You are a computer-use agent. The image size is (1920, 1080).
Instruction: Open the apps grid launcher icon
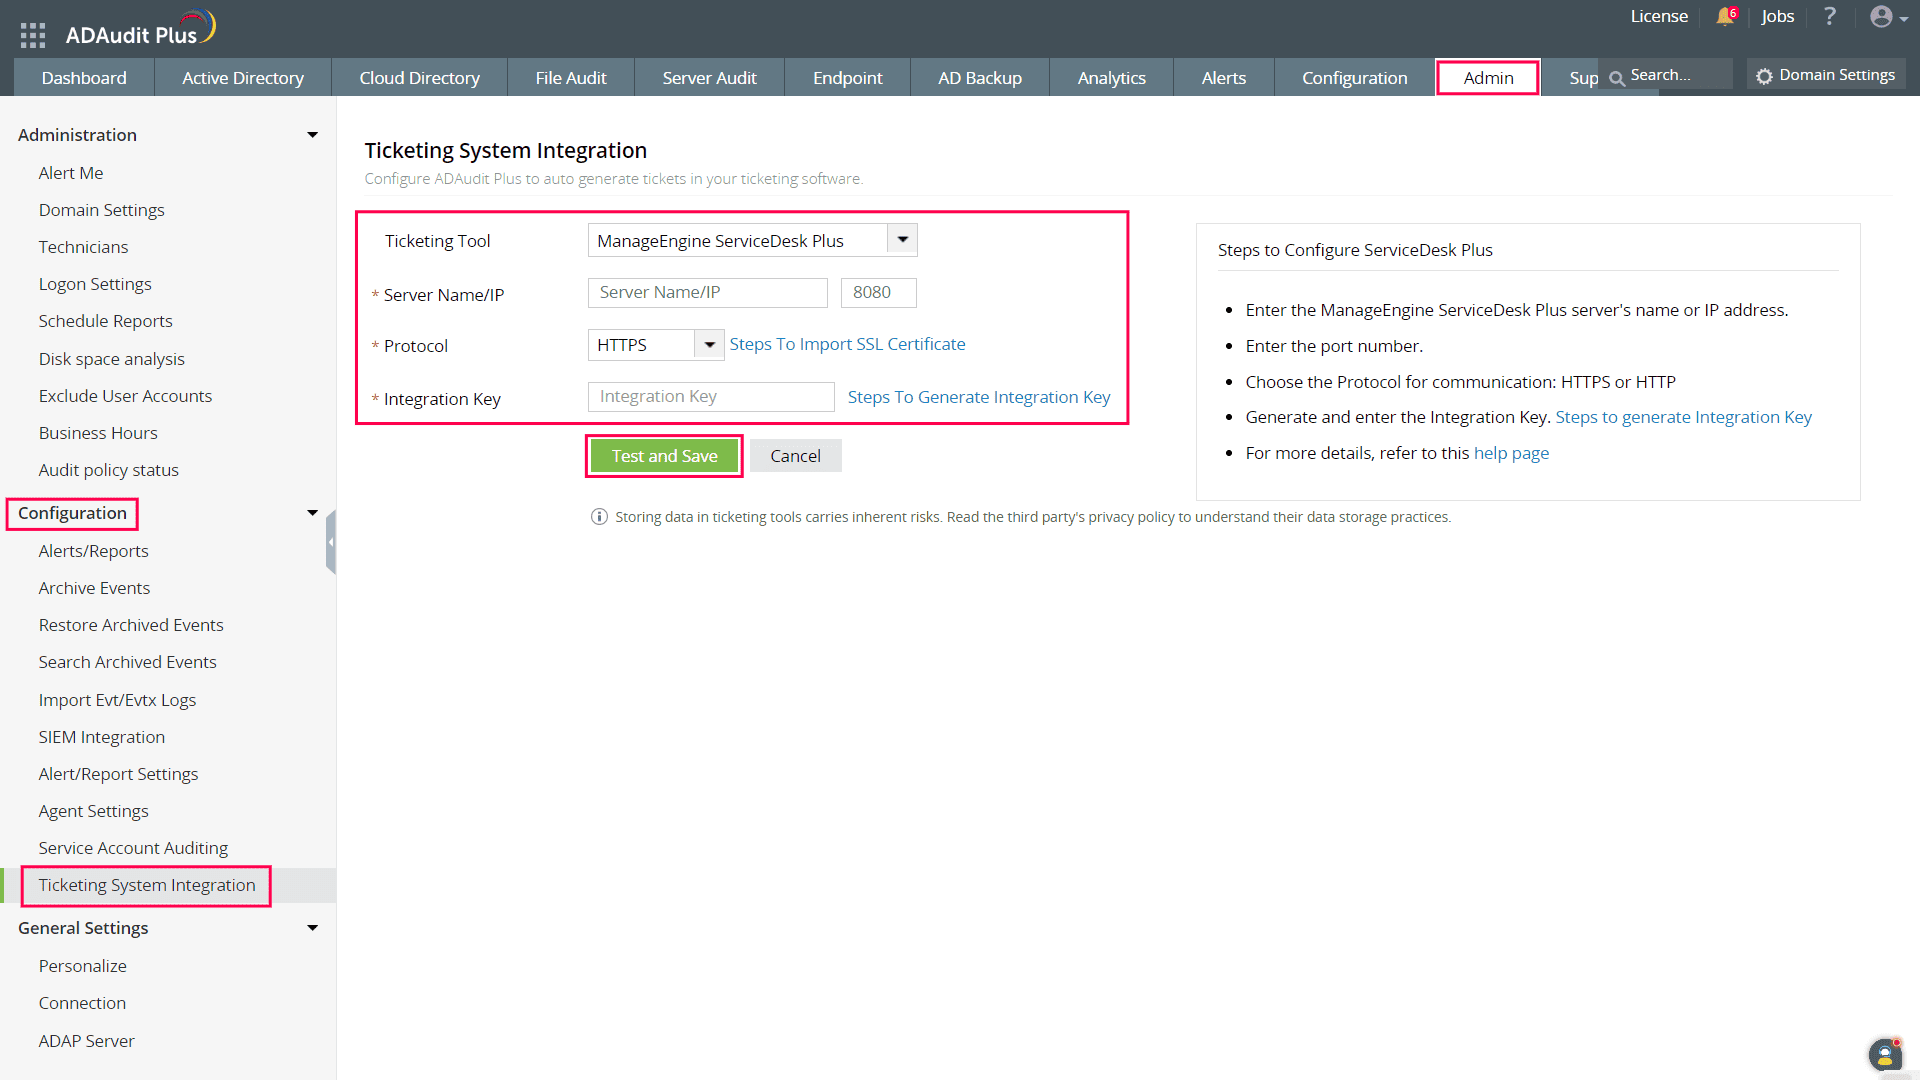point(33,35)
